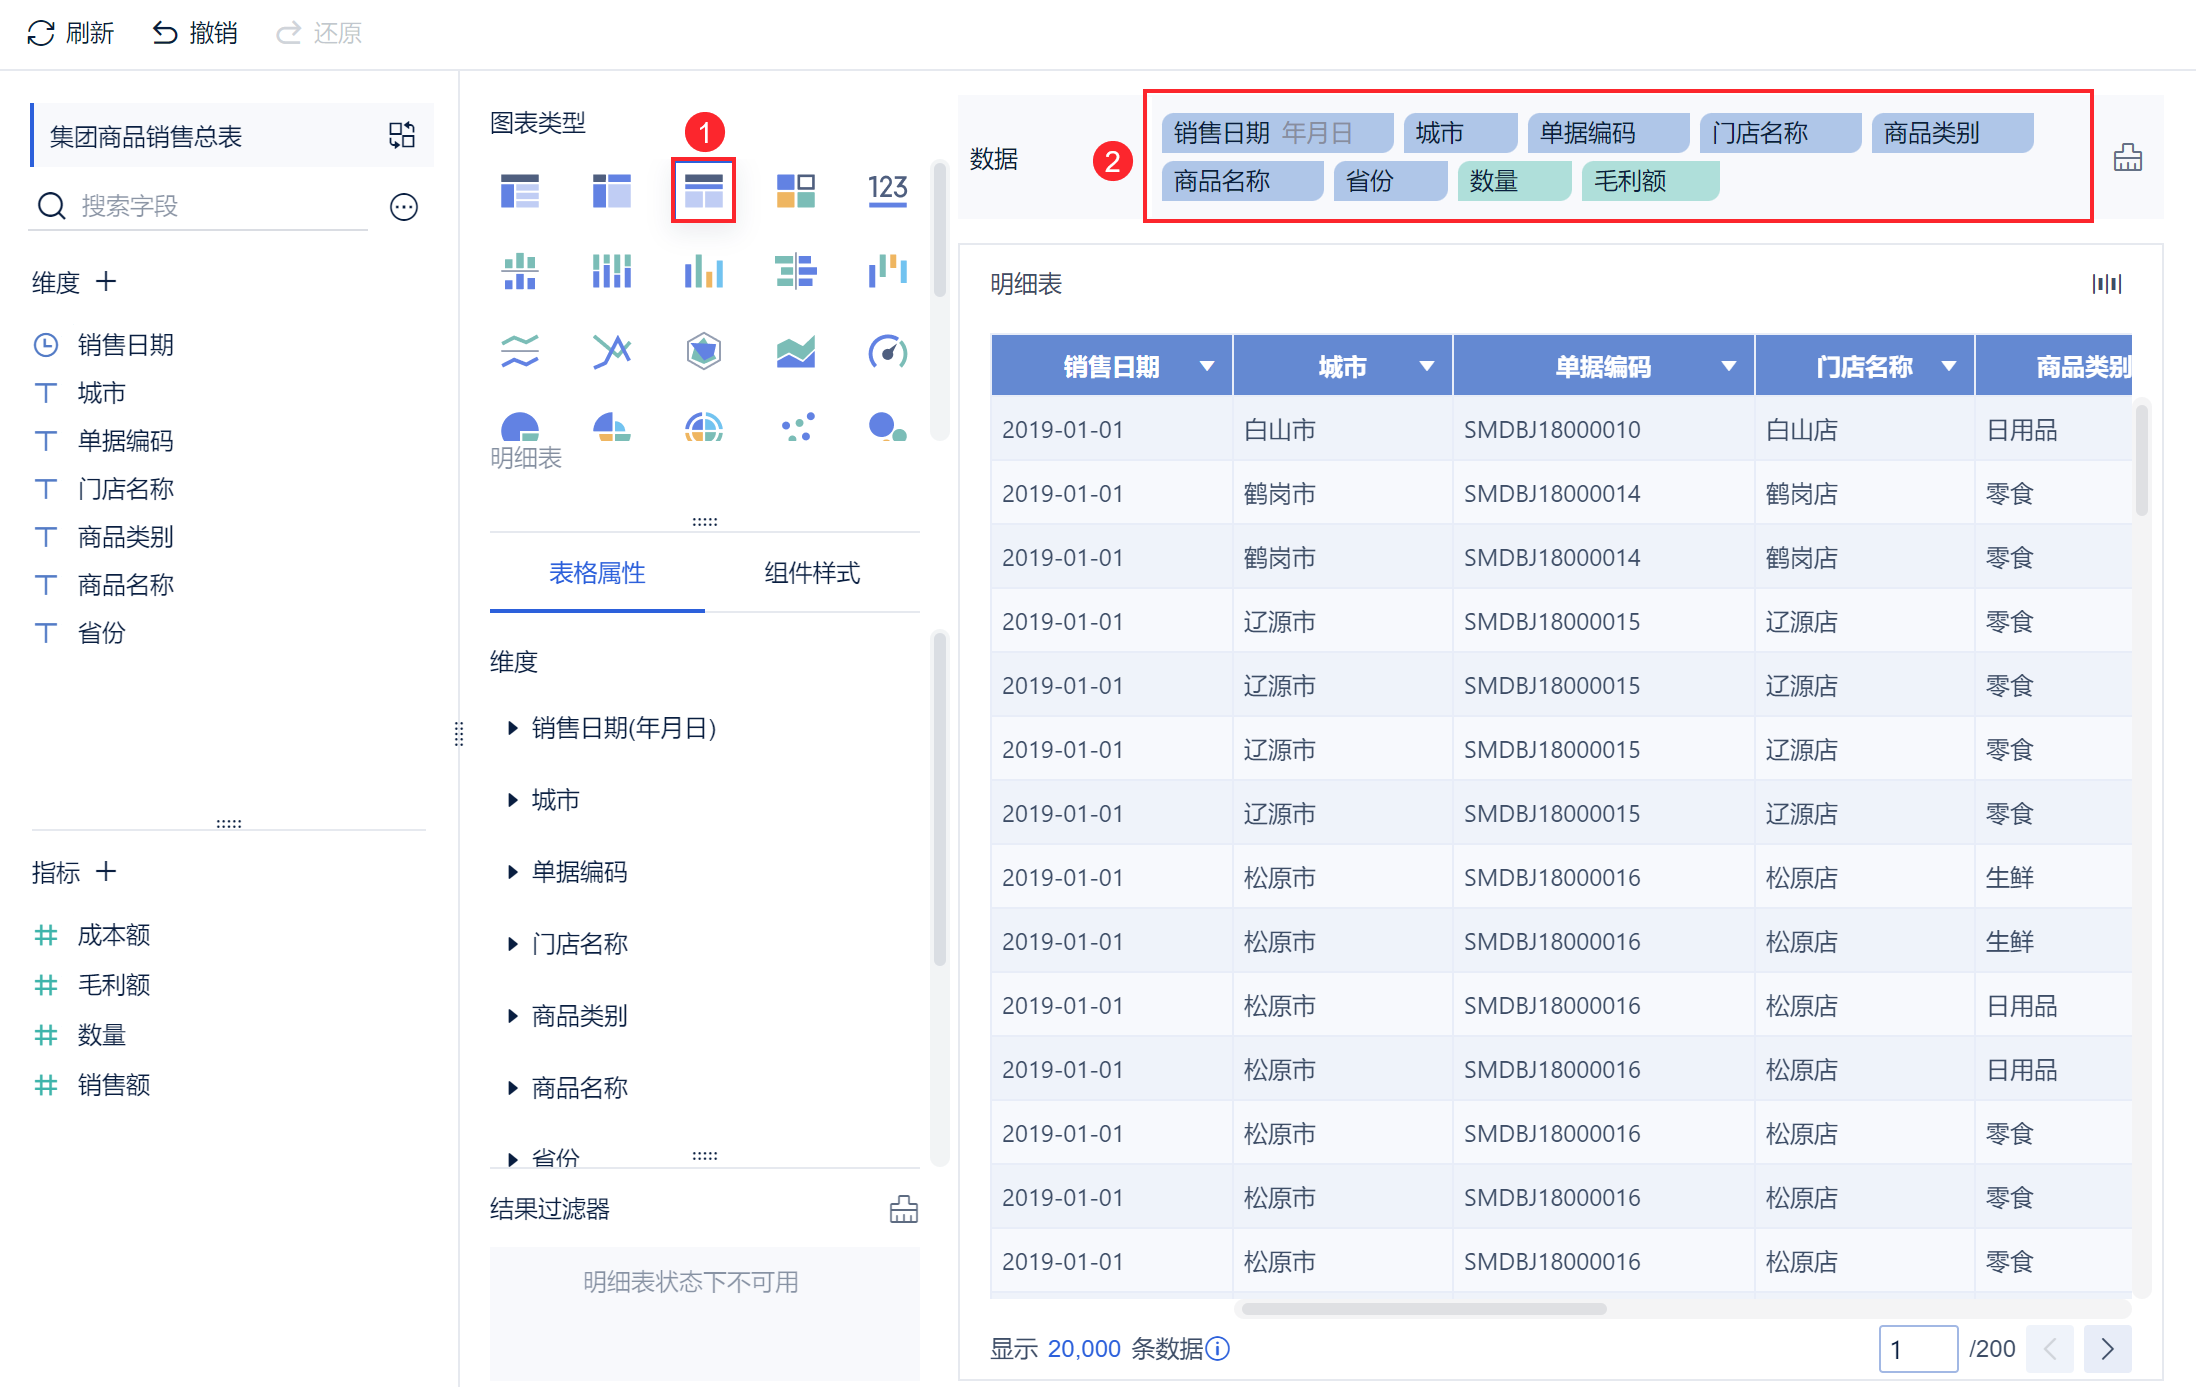Open dropdown arrow on 城市 column header
This screenshot has width=2196, height=1387.
coord(1427,367)
